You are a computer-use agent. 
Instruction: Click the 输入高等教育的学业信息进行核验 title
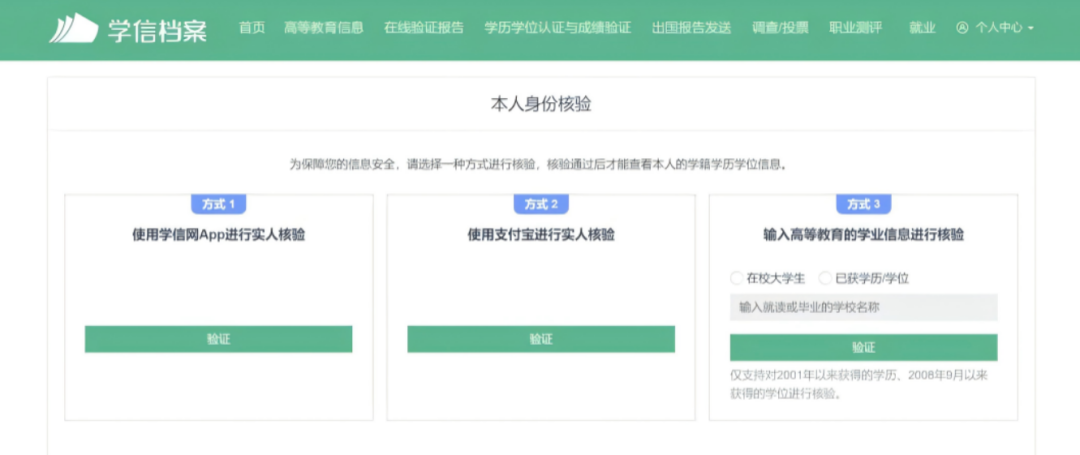pyautogui.click(x=863, y=235)
